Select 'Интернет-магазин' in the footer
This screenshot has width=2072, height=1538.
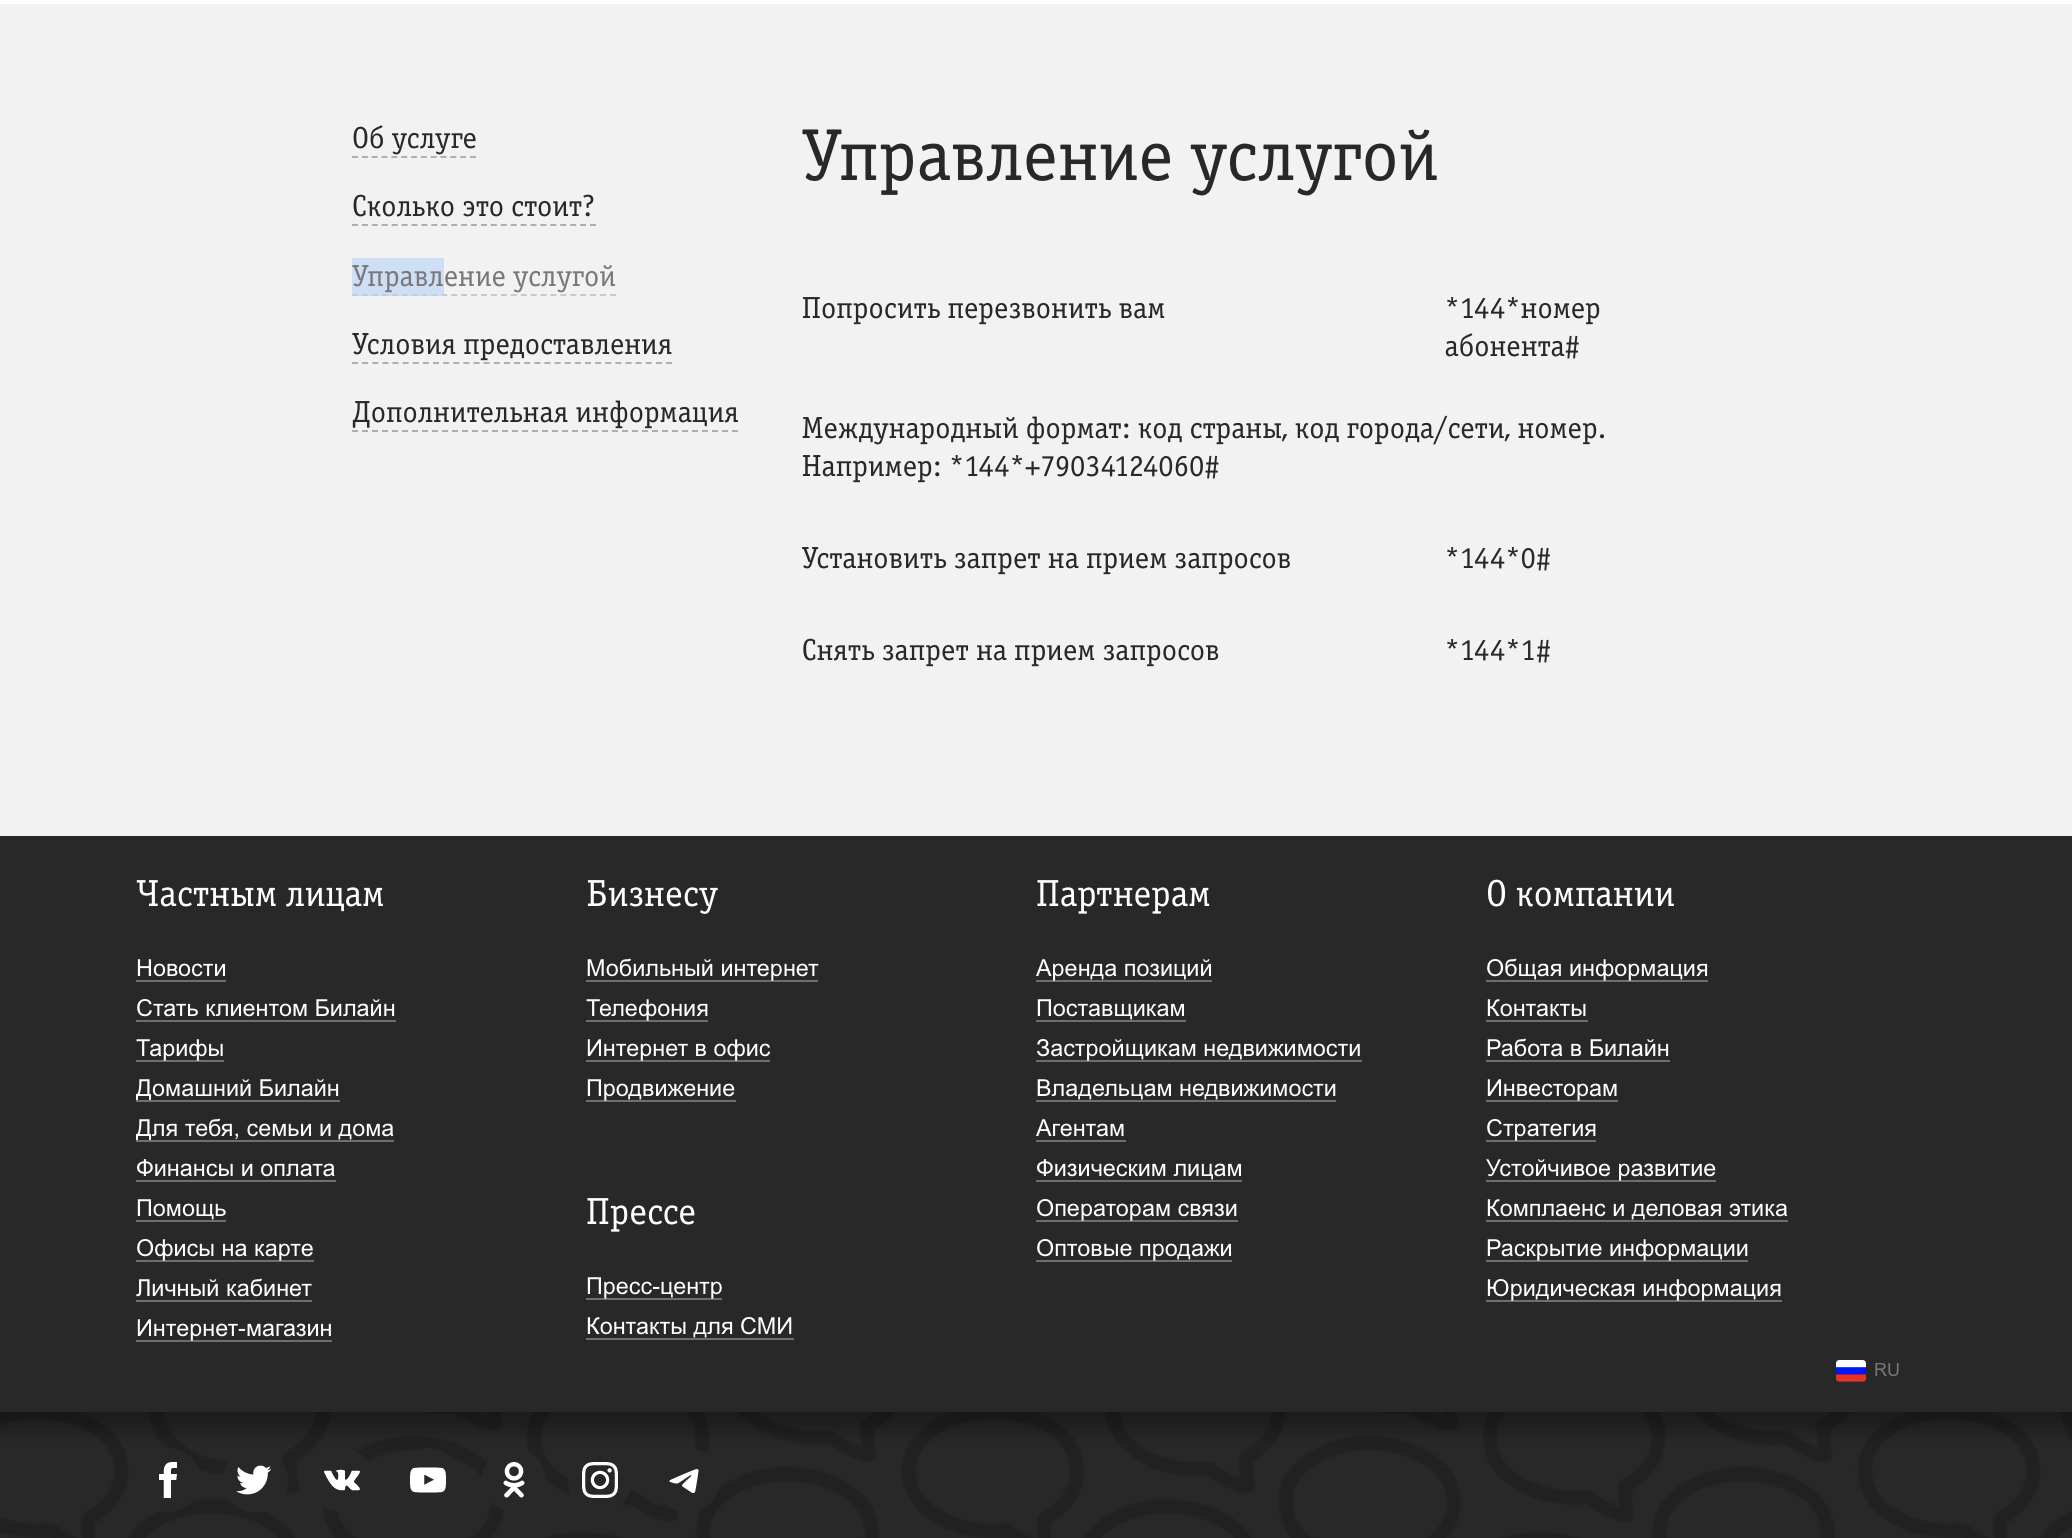click(x=234, y=1329)
